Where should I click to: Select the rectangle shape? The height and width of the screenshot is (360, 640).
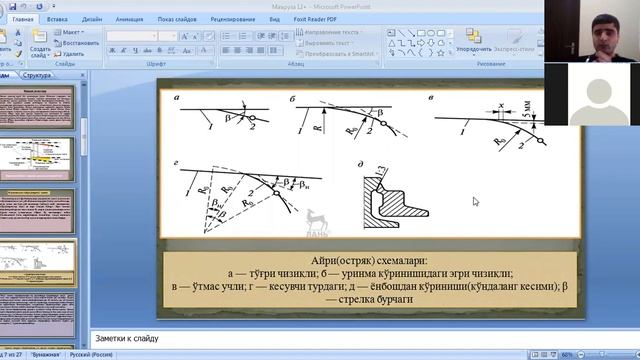click(421, 33)
